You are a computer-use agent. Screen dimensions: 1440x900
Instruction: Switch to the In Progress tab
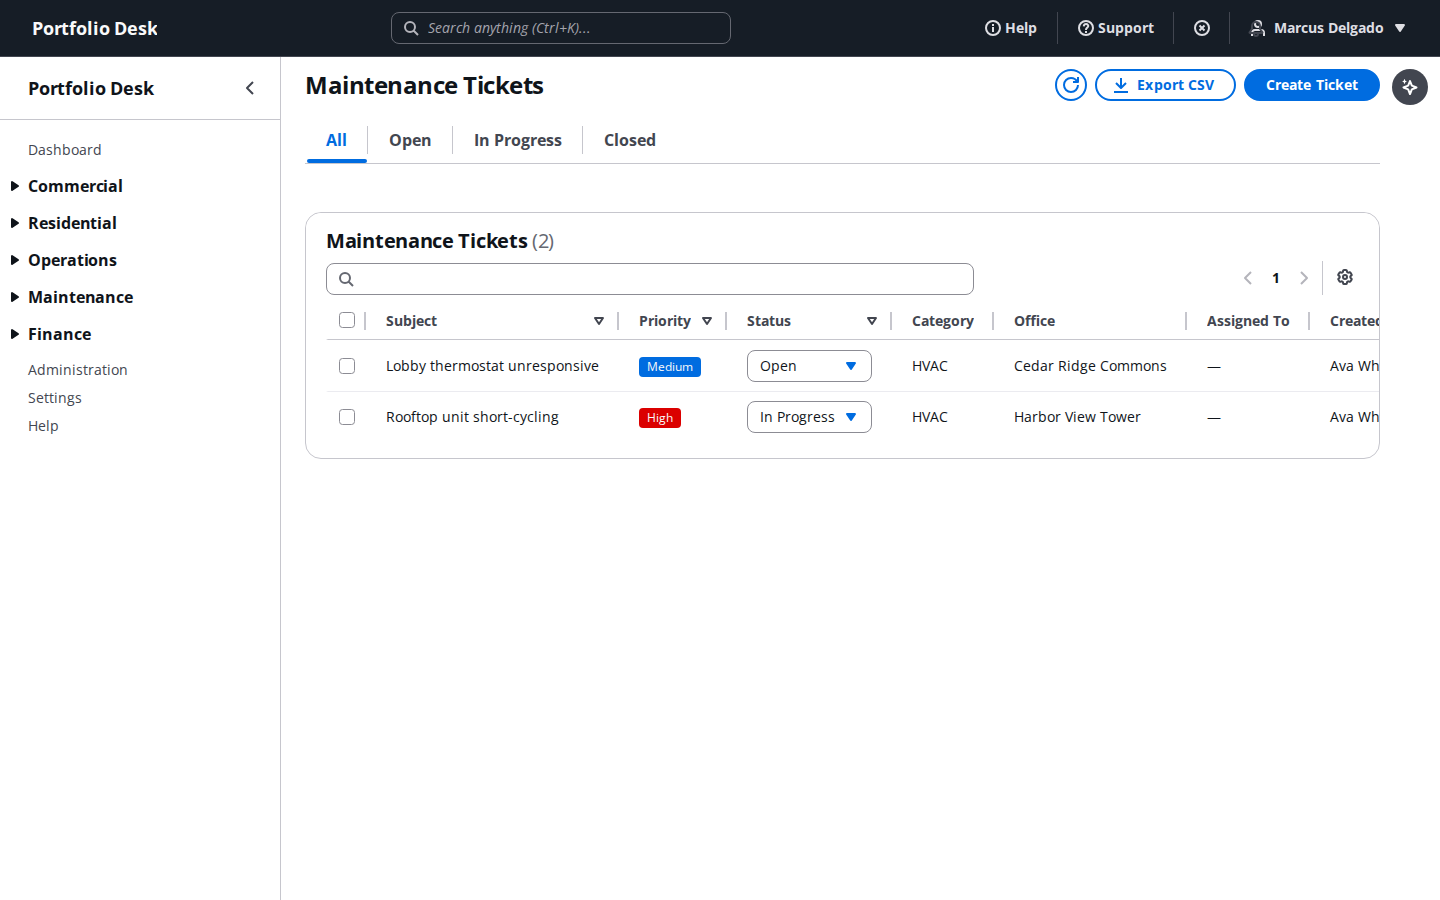pos(518,140)
